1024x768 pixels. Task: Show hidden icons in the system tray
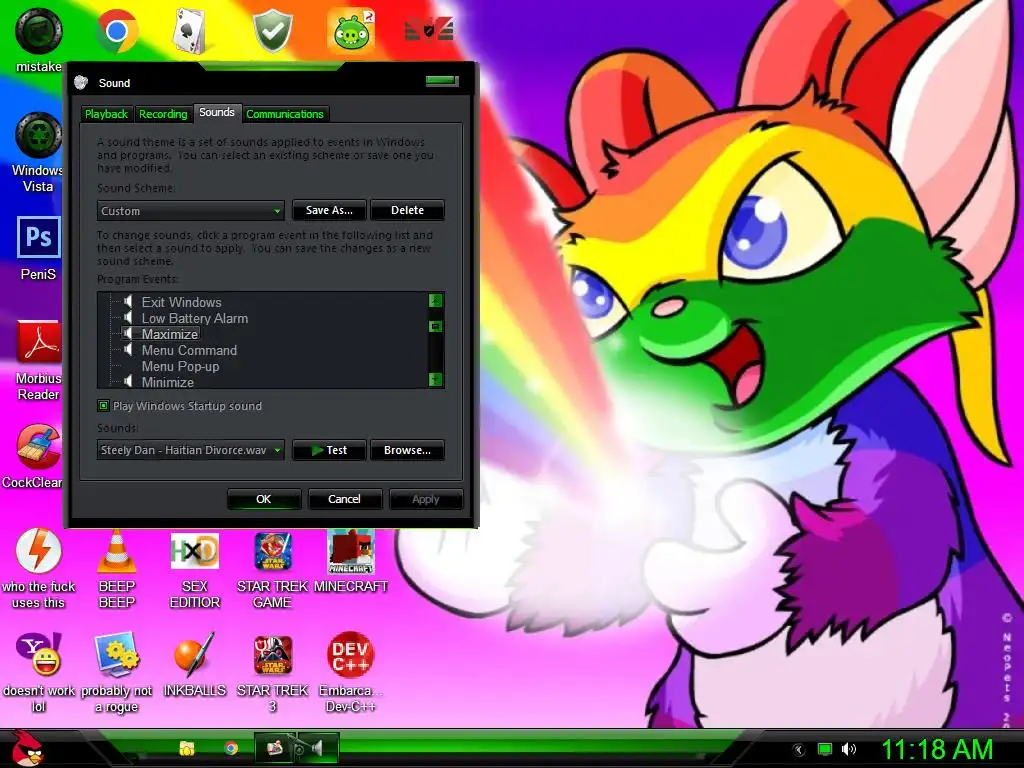(798, 750)
